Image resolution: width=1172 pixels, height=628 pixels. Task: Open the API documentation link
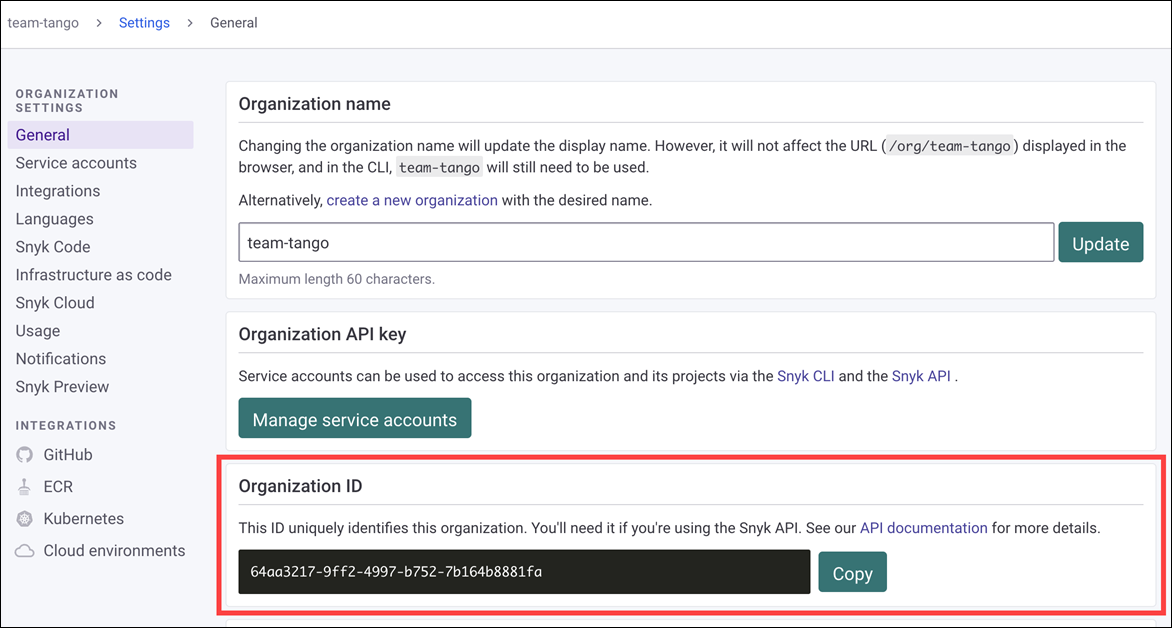(924, 528)
